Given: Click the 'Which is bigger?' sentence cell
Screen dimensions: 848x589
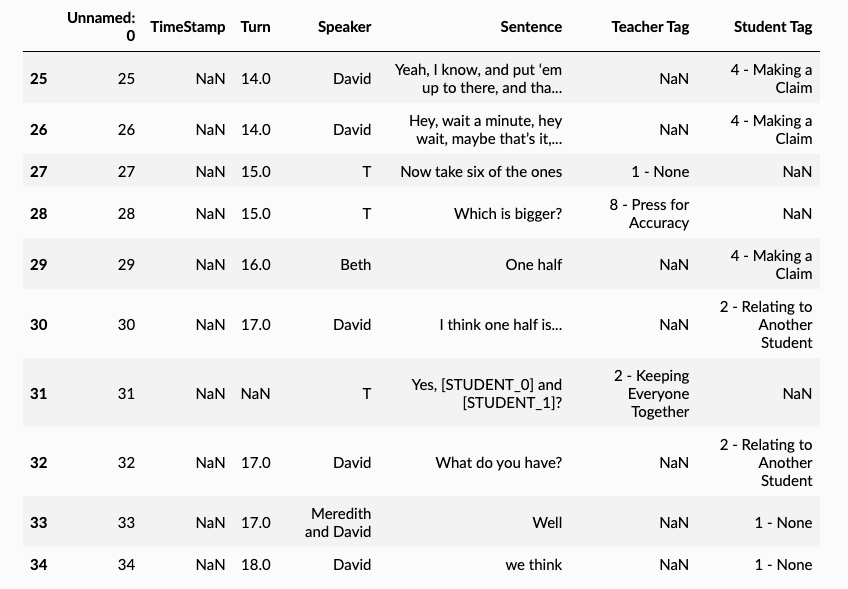Looking at the screenshot, I should pyautogui.click(x=507, y=214).
